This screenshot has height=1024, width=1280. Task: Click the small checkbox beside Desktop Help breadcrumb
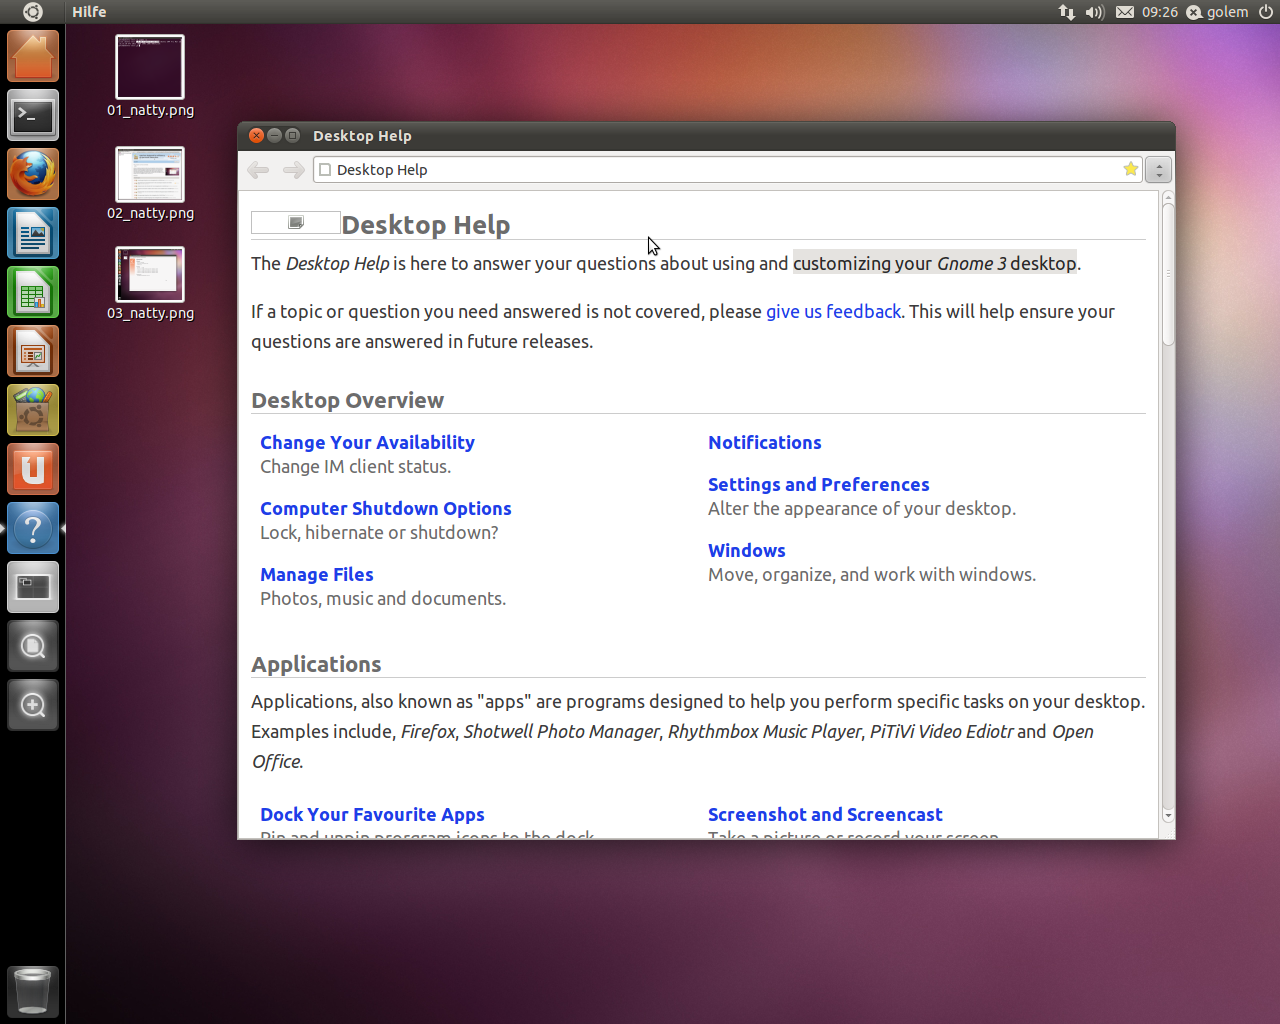[324, 169]
